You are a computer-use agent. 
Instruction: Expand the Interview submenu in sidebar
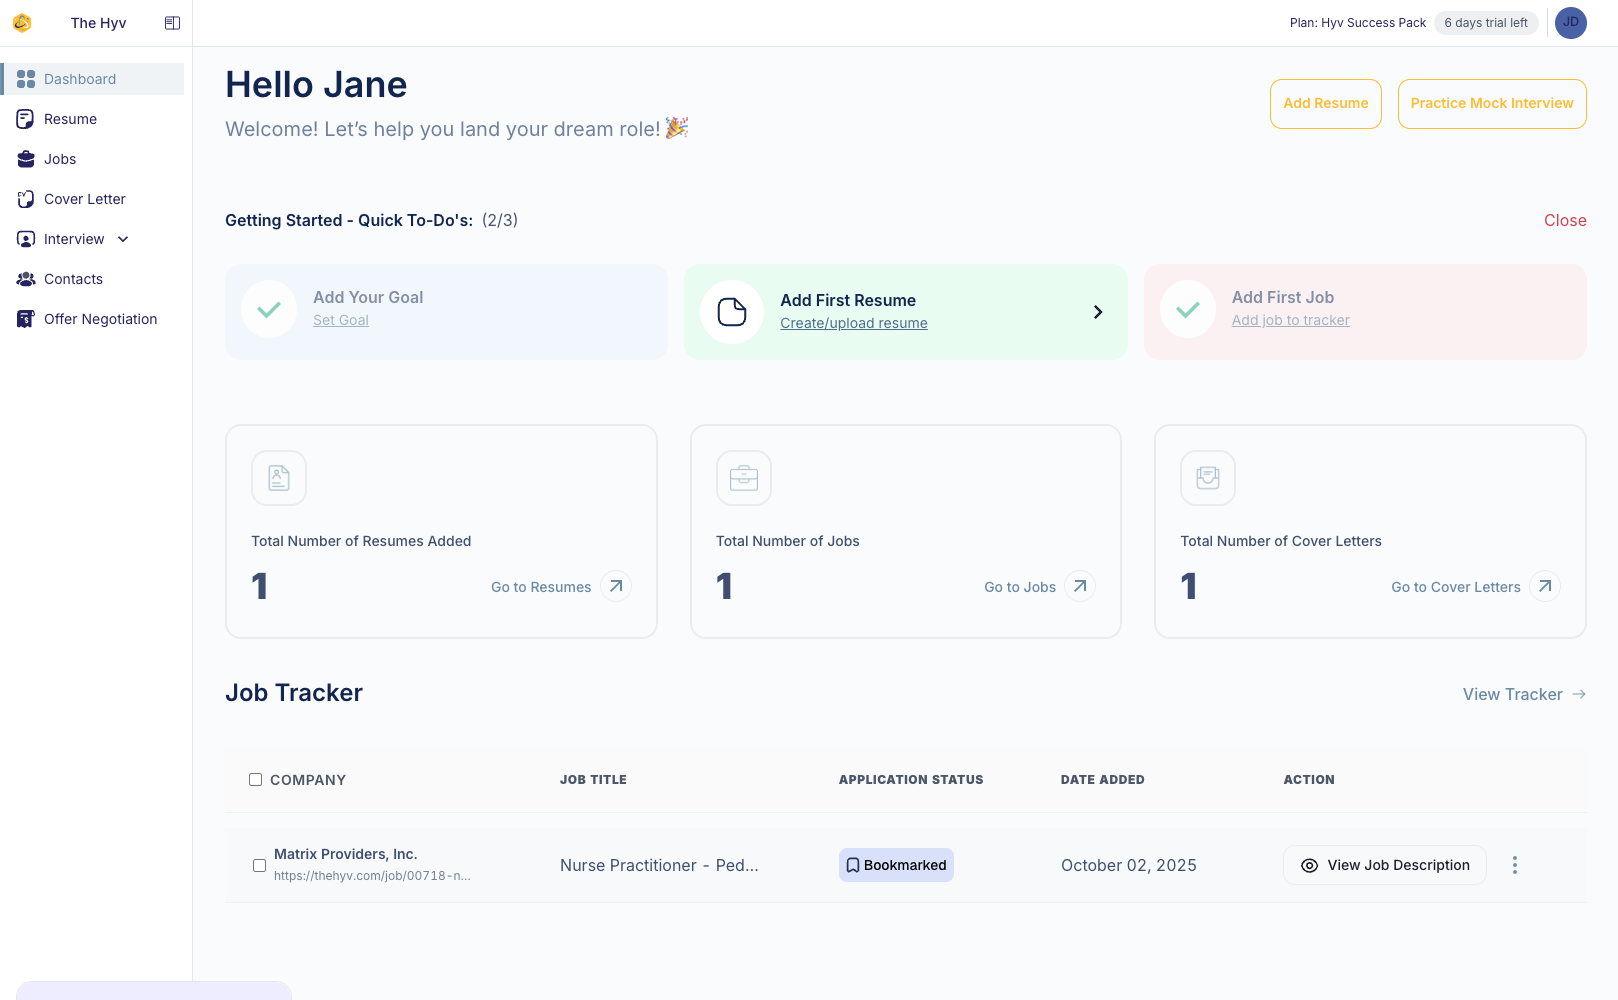(x=123, y=239)
